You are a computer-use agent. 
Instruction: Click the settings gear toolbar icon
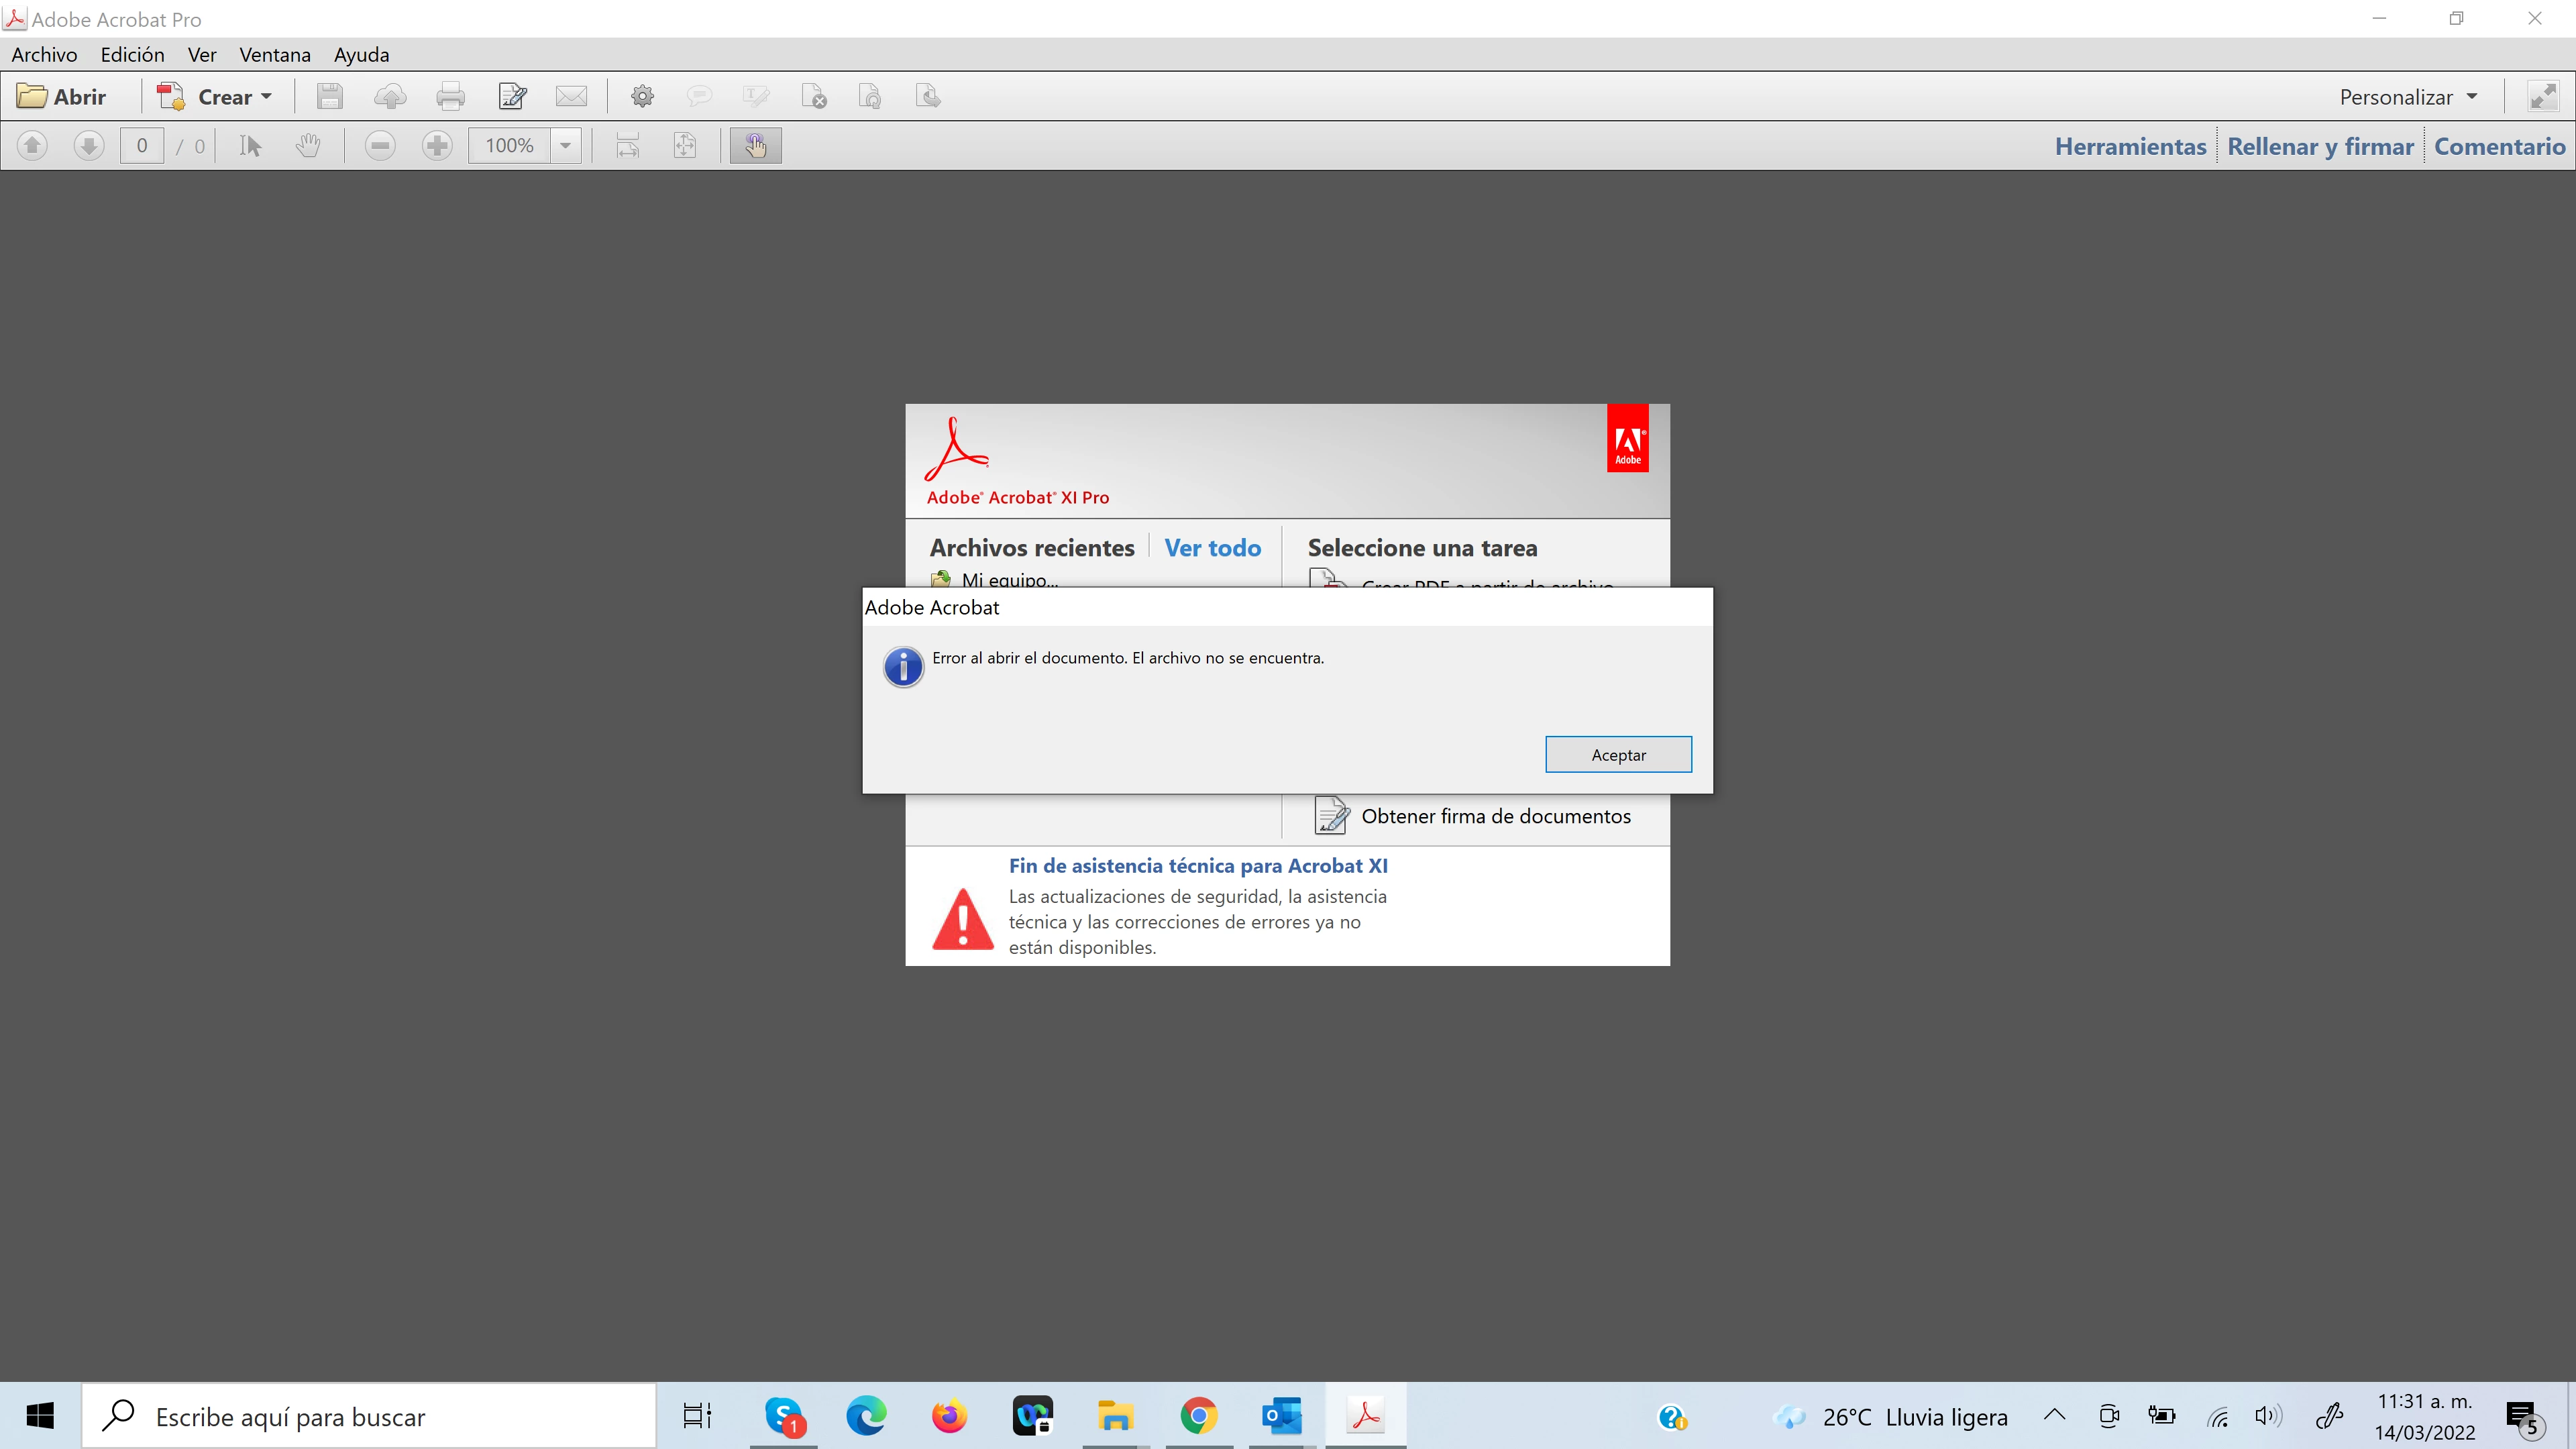pos(642,97)
